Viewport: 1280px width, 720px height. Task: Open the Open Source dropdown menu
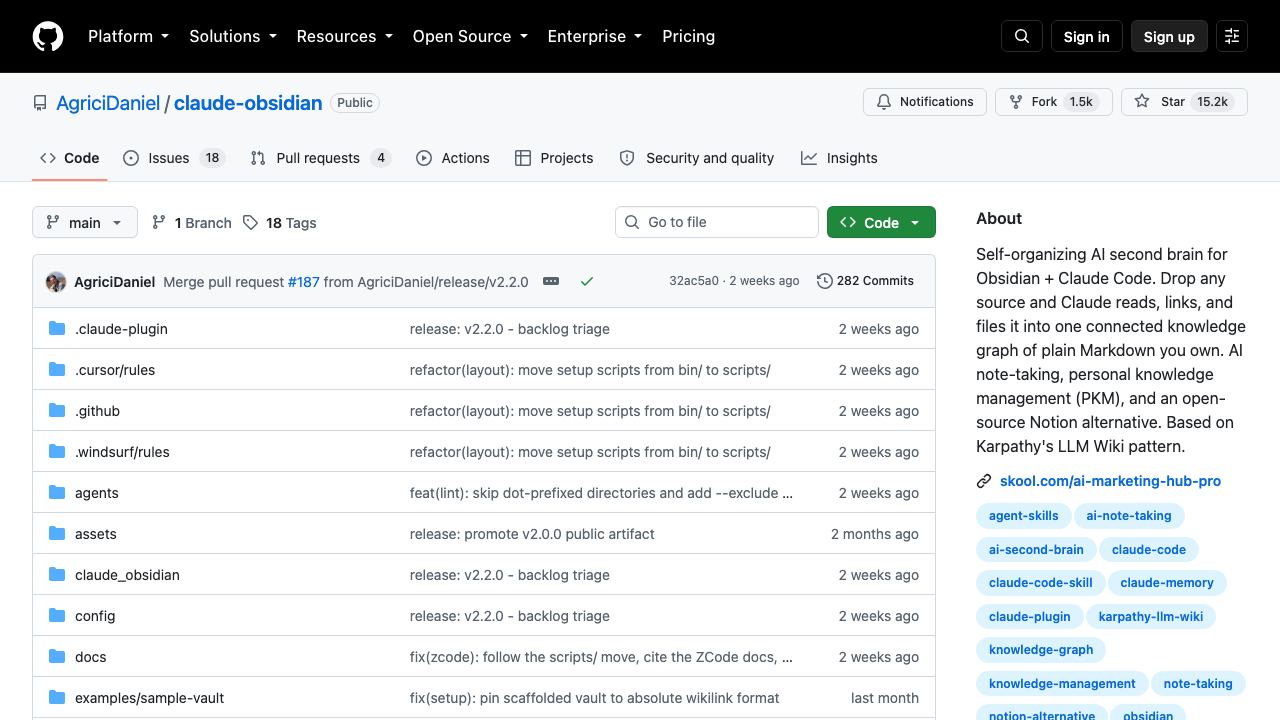470,36
